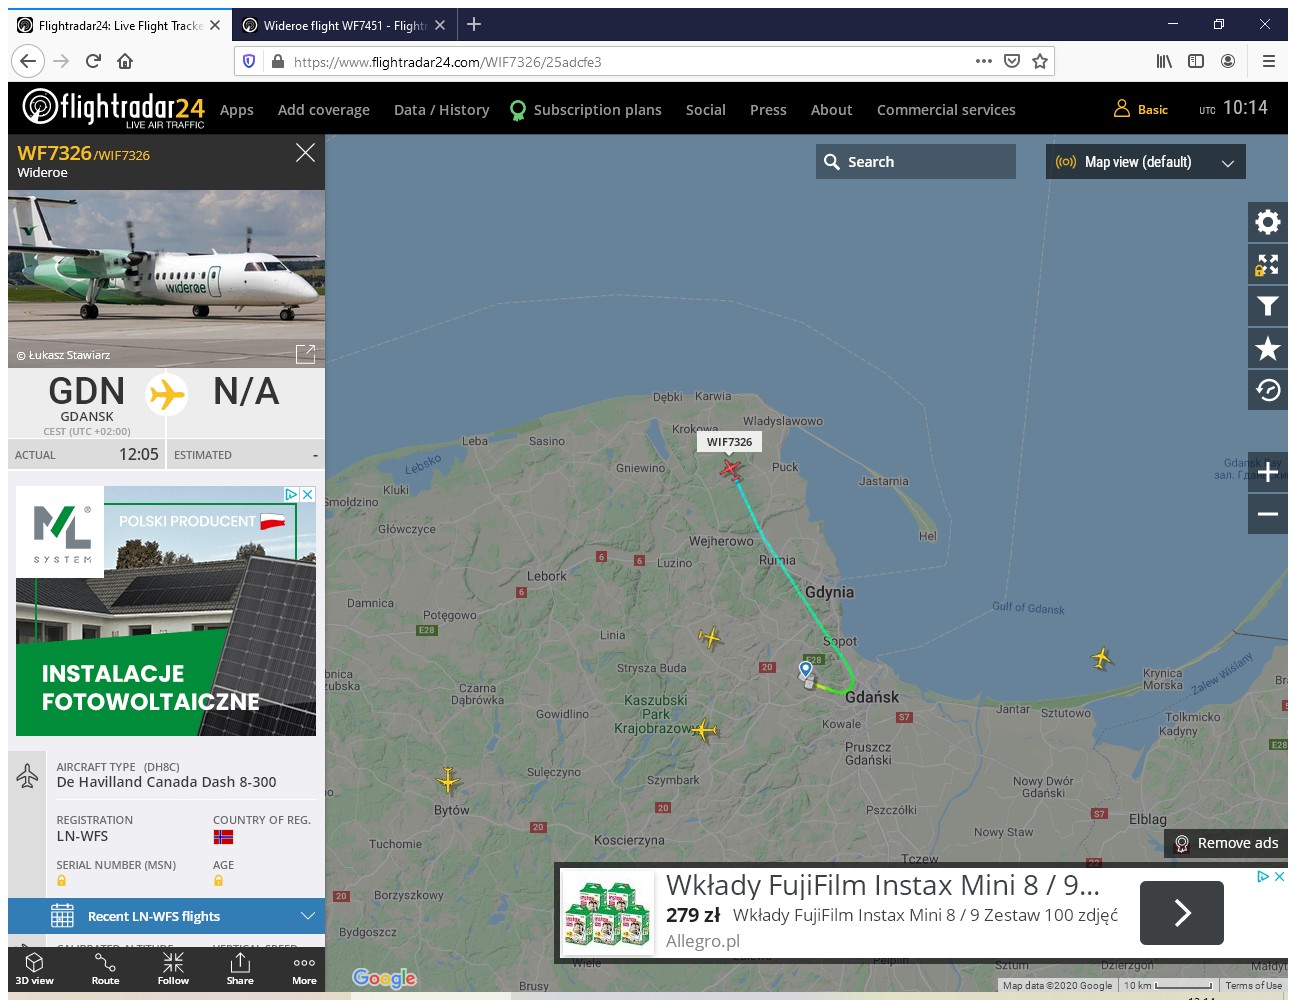Go back to the previous page

[28, 61]
